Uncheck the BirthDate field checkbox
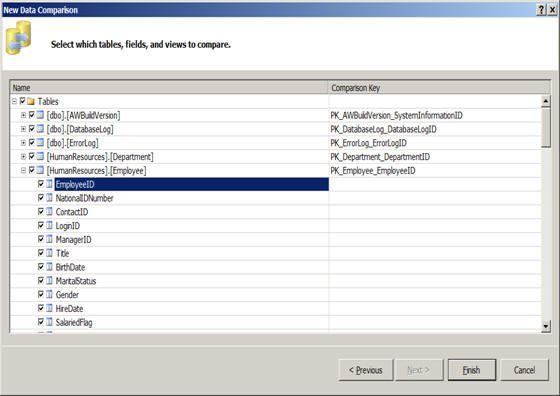 click(41, 267)
